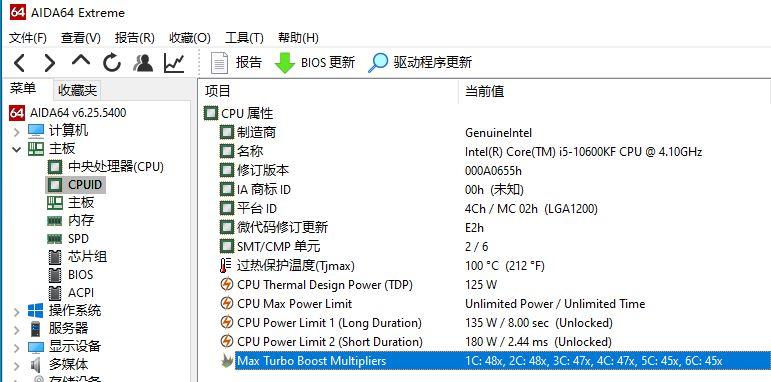This screenshot has height=382, width=771.
Task: Click the thermometer icon beside 过热保护温度(Tjmax)
Action: click(x=225, y=265)
